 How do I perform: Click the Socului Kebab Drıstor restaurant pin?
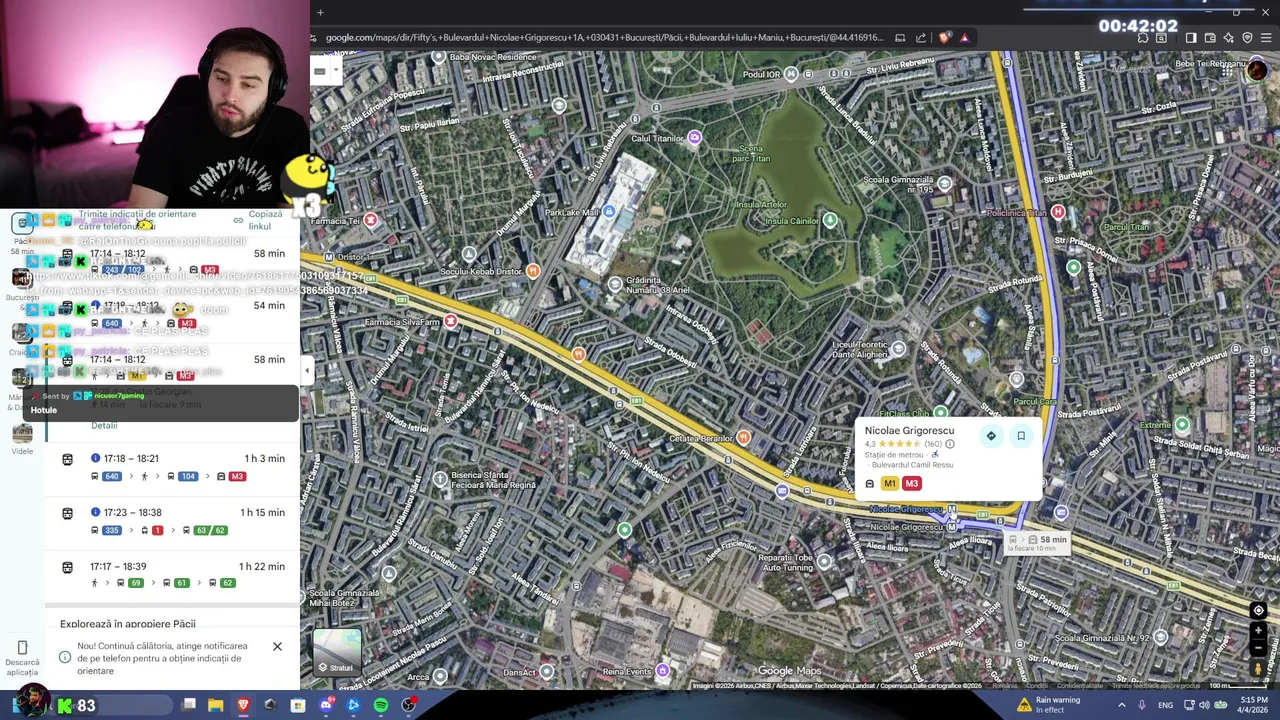(x=532, y=271)
